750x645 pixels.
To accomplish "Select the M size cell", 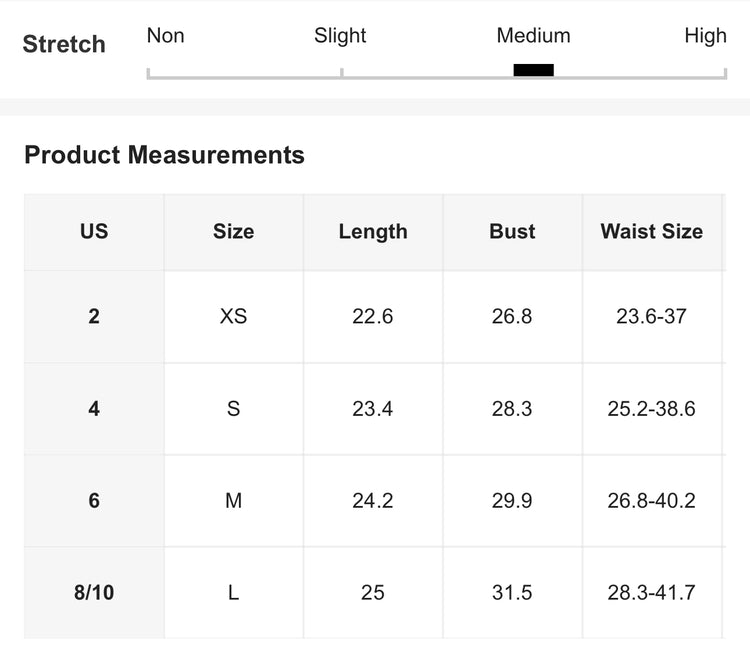I will pyautogui.click(x=233, y=500).
